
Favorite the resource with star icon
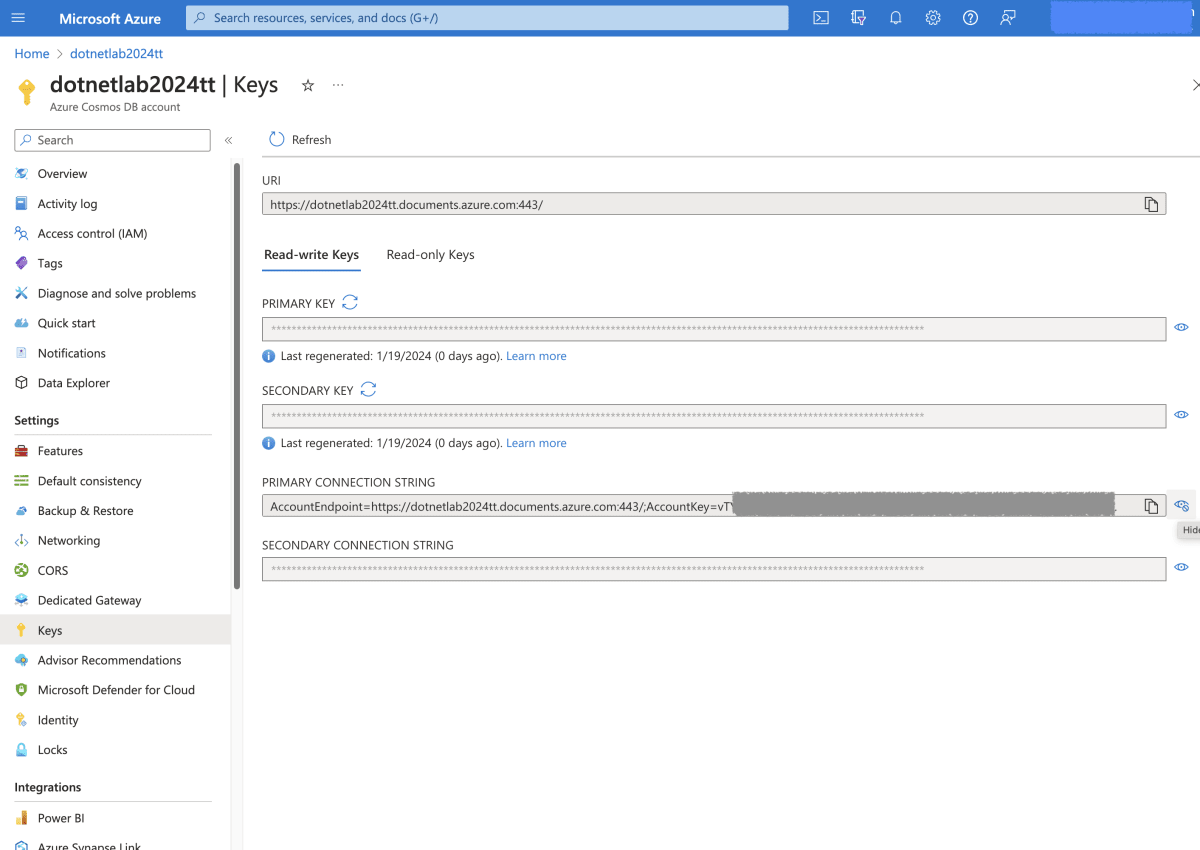pyautogui.click(x=308, y=86)
